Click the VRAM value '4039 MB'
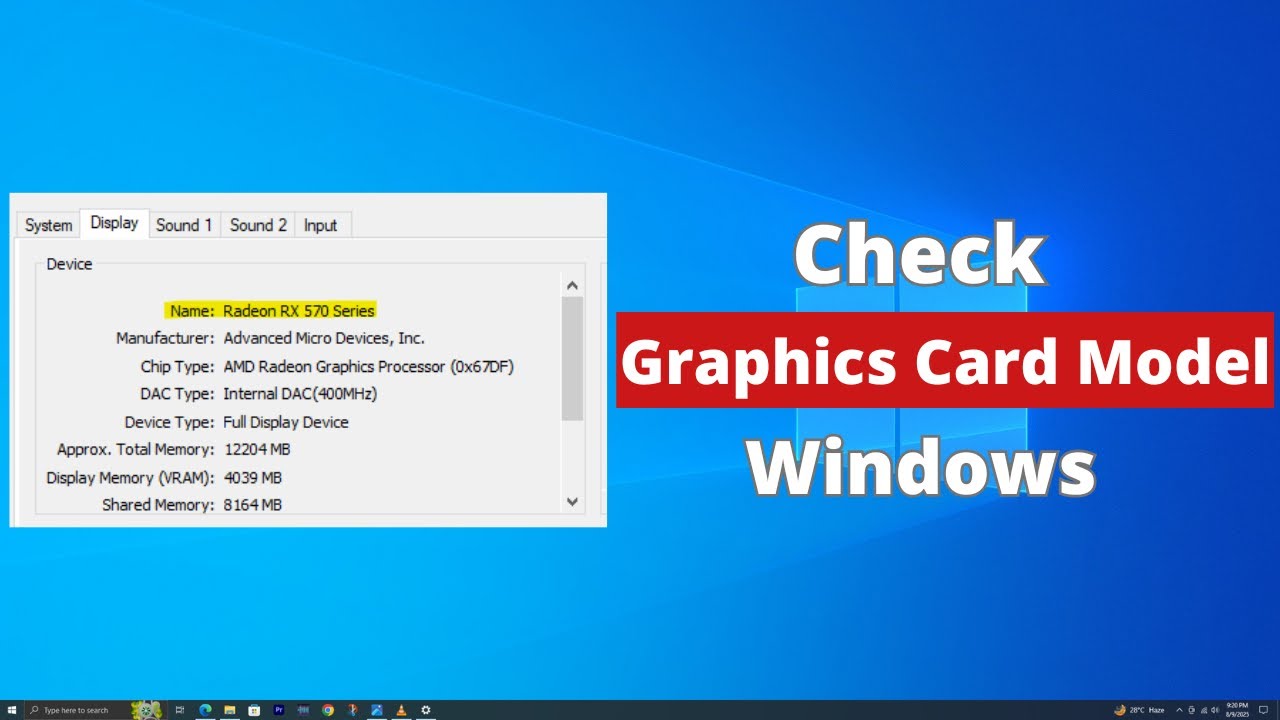Viewport: 1280px width, 720px height. (252, 478)
